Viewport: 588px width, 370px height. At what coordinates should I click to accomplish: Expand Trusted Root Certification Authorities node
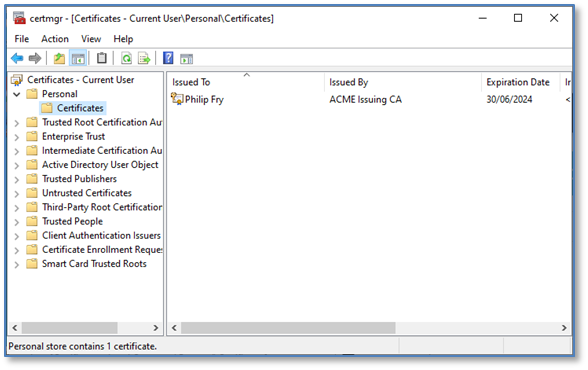[16, 123]
